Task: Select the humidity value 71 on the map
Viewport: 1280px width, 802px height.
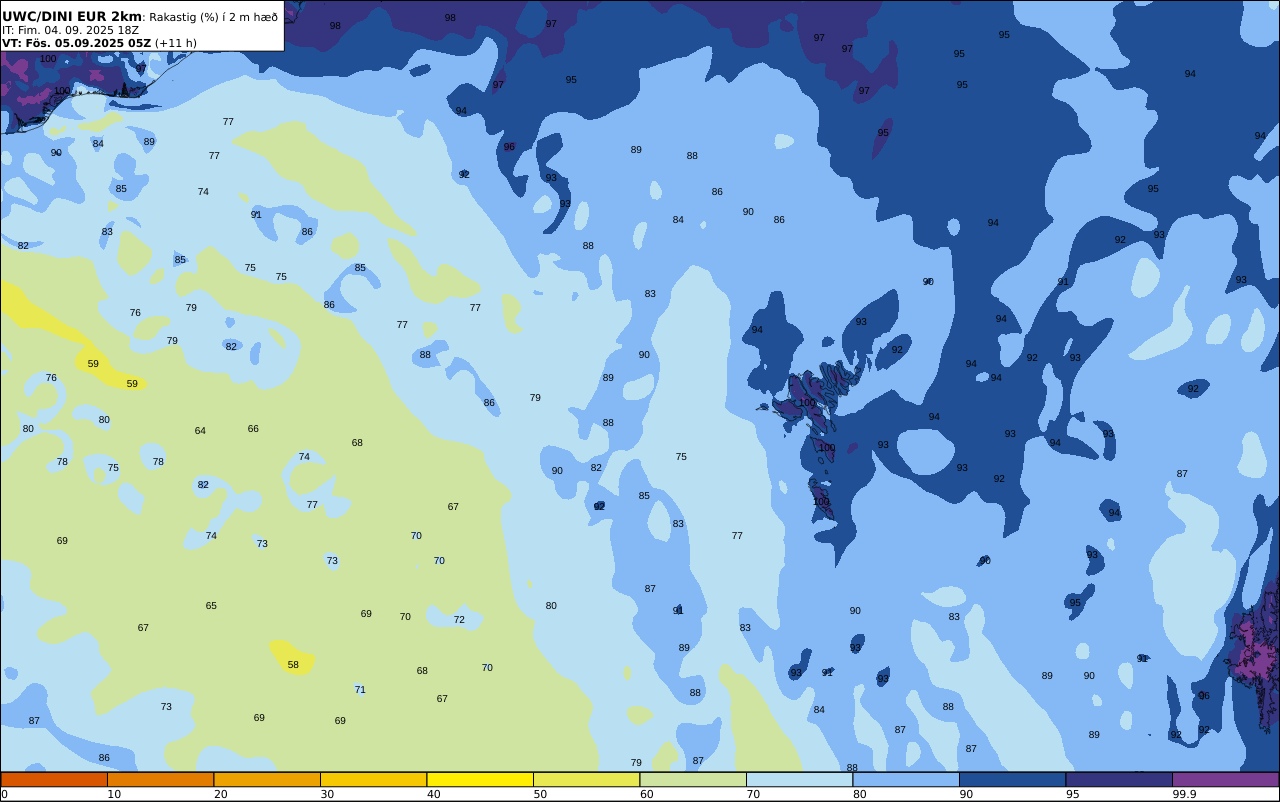Action: [x=360, y=690]
